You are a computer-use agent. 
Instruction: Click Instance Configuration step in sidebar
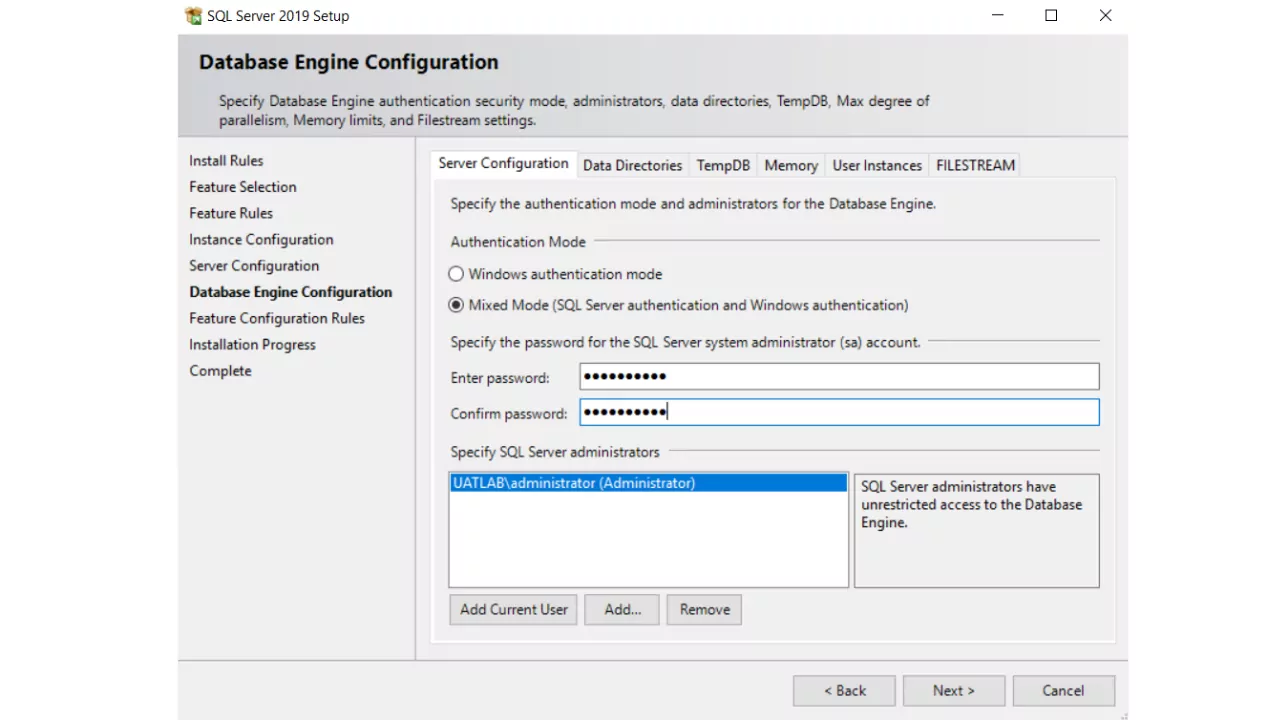point(261,240)
